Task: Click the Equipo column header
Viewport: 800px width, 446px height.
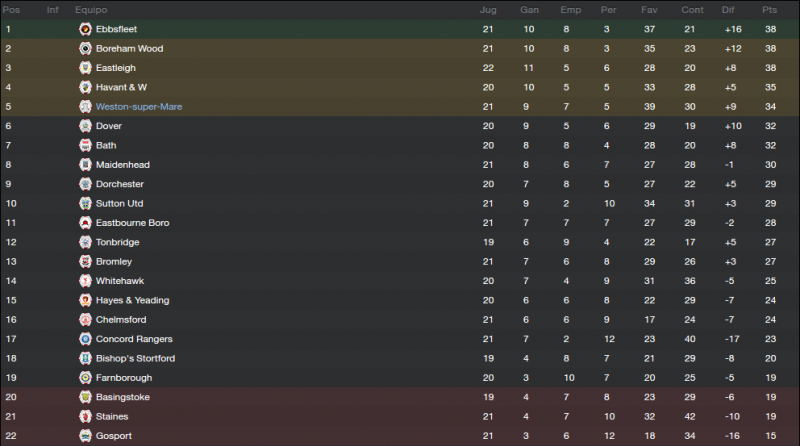Action: coord(91,10)
